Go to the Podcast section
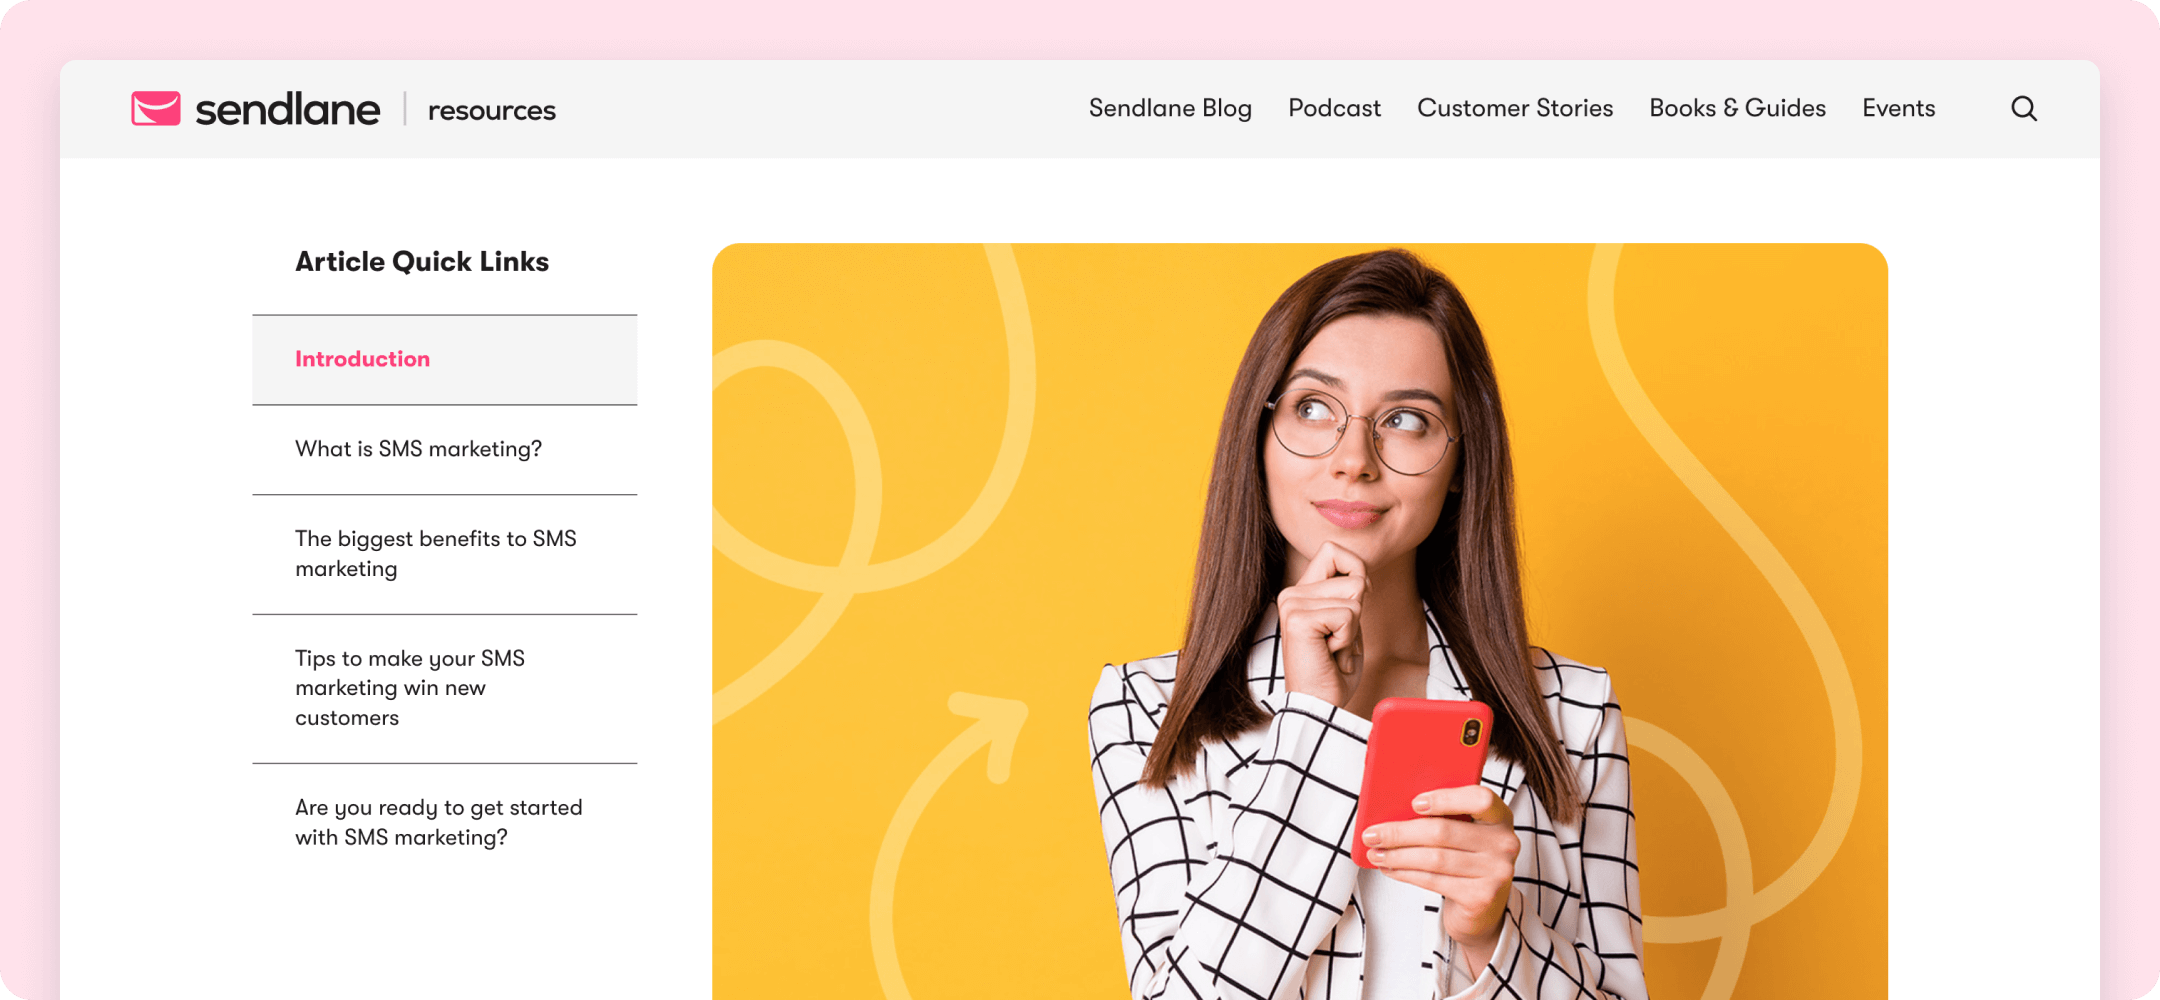Image resolution: width=2160 pixels, height=1000 pixels. tap(1334, 108)
